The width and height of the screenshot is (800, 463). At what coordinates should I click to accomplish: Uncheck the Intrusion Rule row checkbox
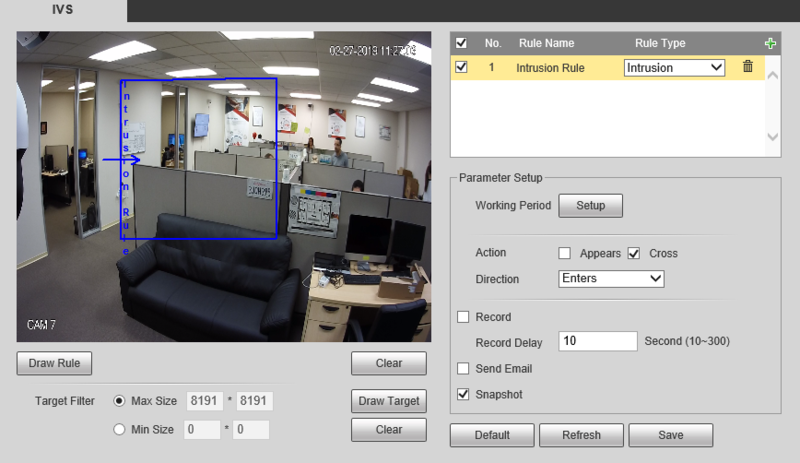click(461, 67)
